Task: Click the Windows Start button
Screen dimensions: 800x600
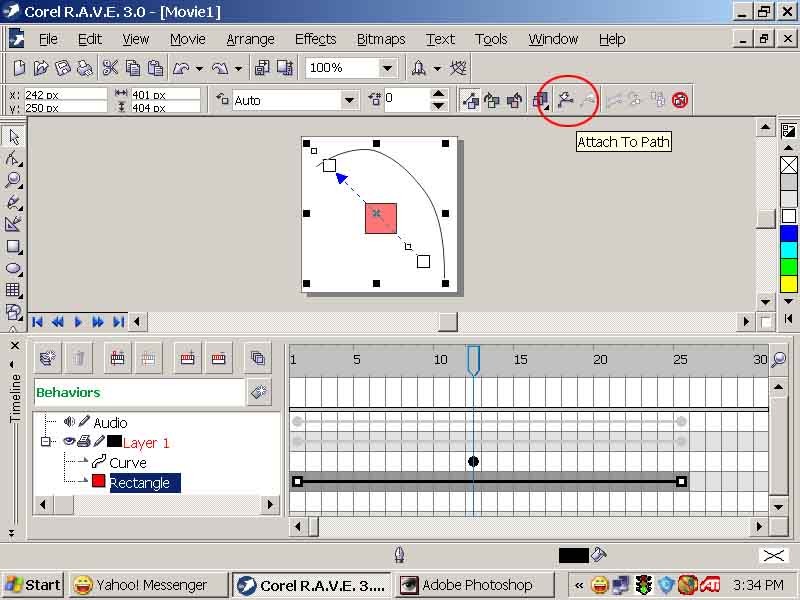Action: coord(33,585)
